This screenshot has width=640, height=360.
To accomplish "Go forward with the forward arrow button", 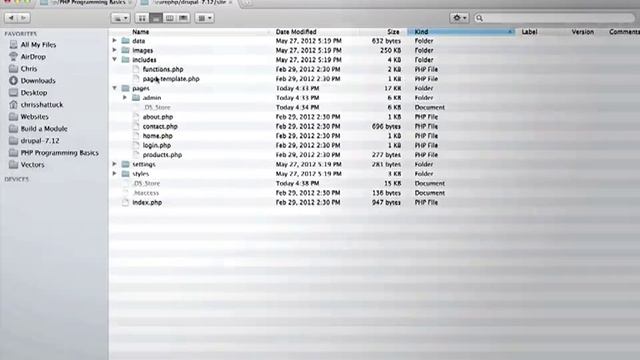I will (24, 18).
